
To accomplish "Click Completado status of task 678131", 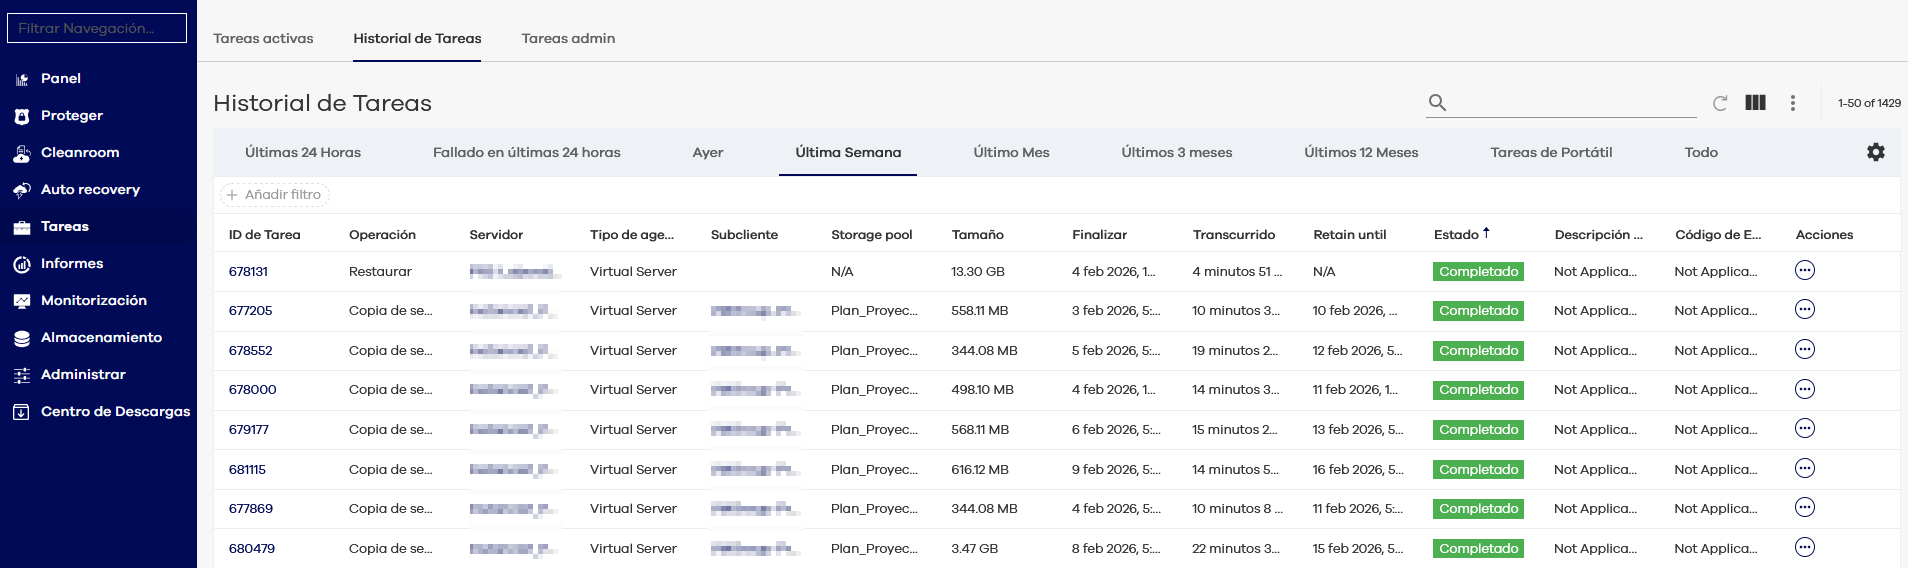I will click(x=1478, y=272).
